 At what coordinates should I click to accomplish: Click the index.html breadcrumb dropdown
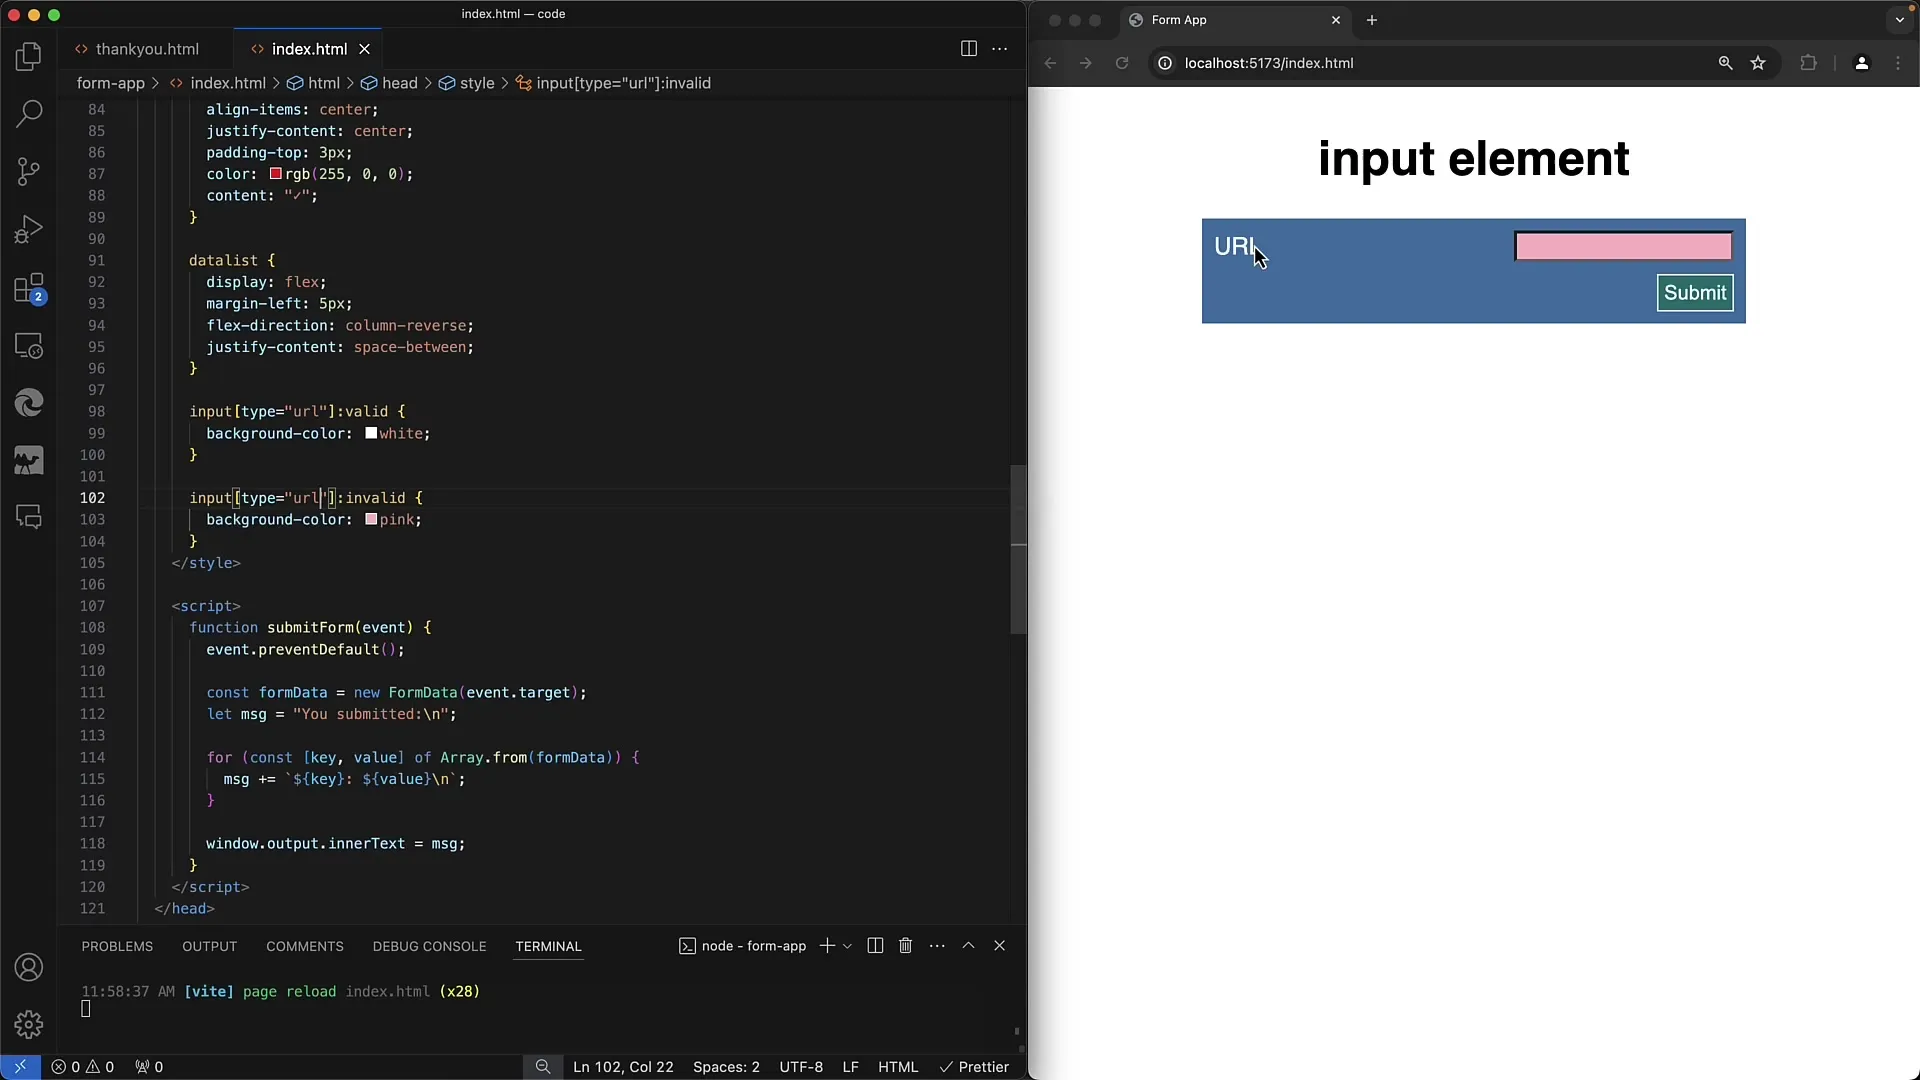point(227,83)
